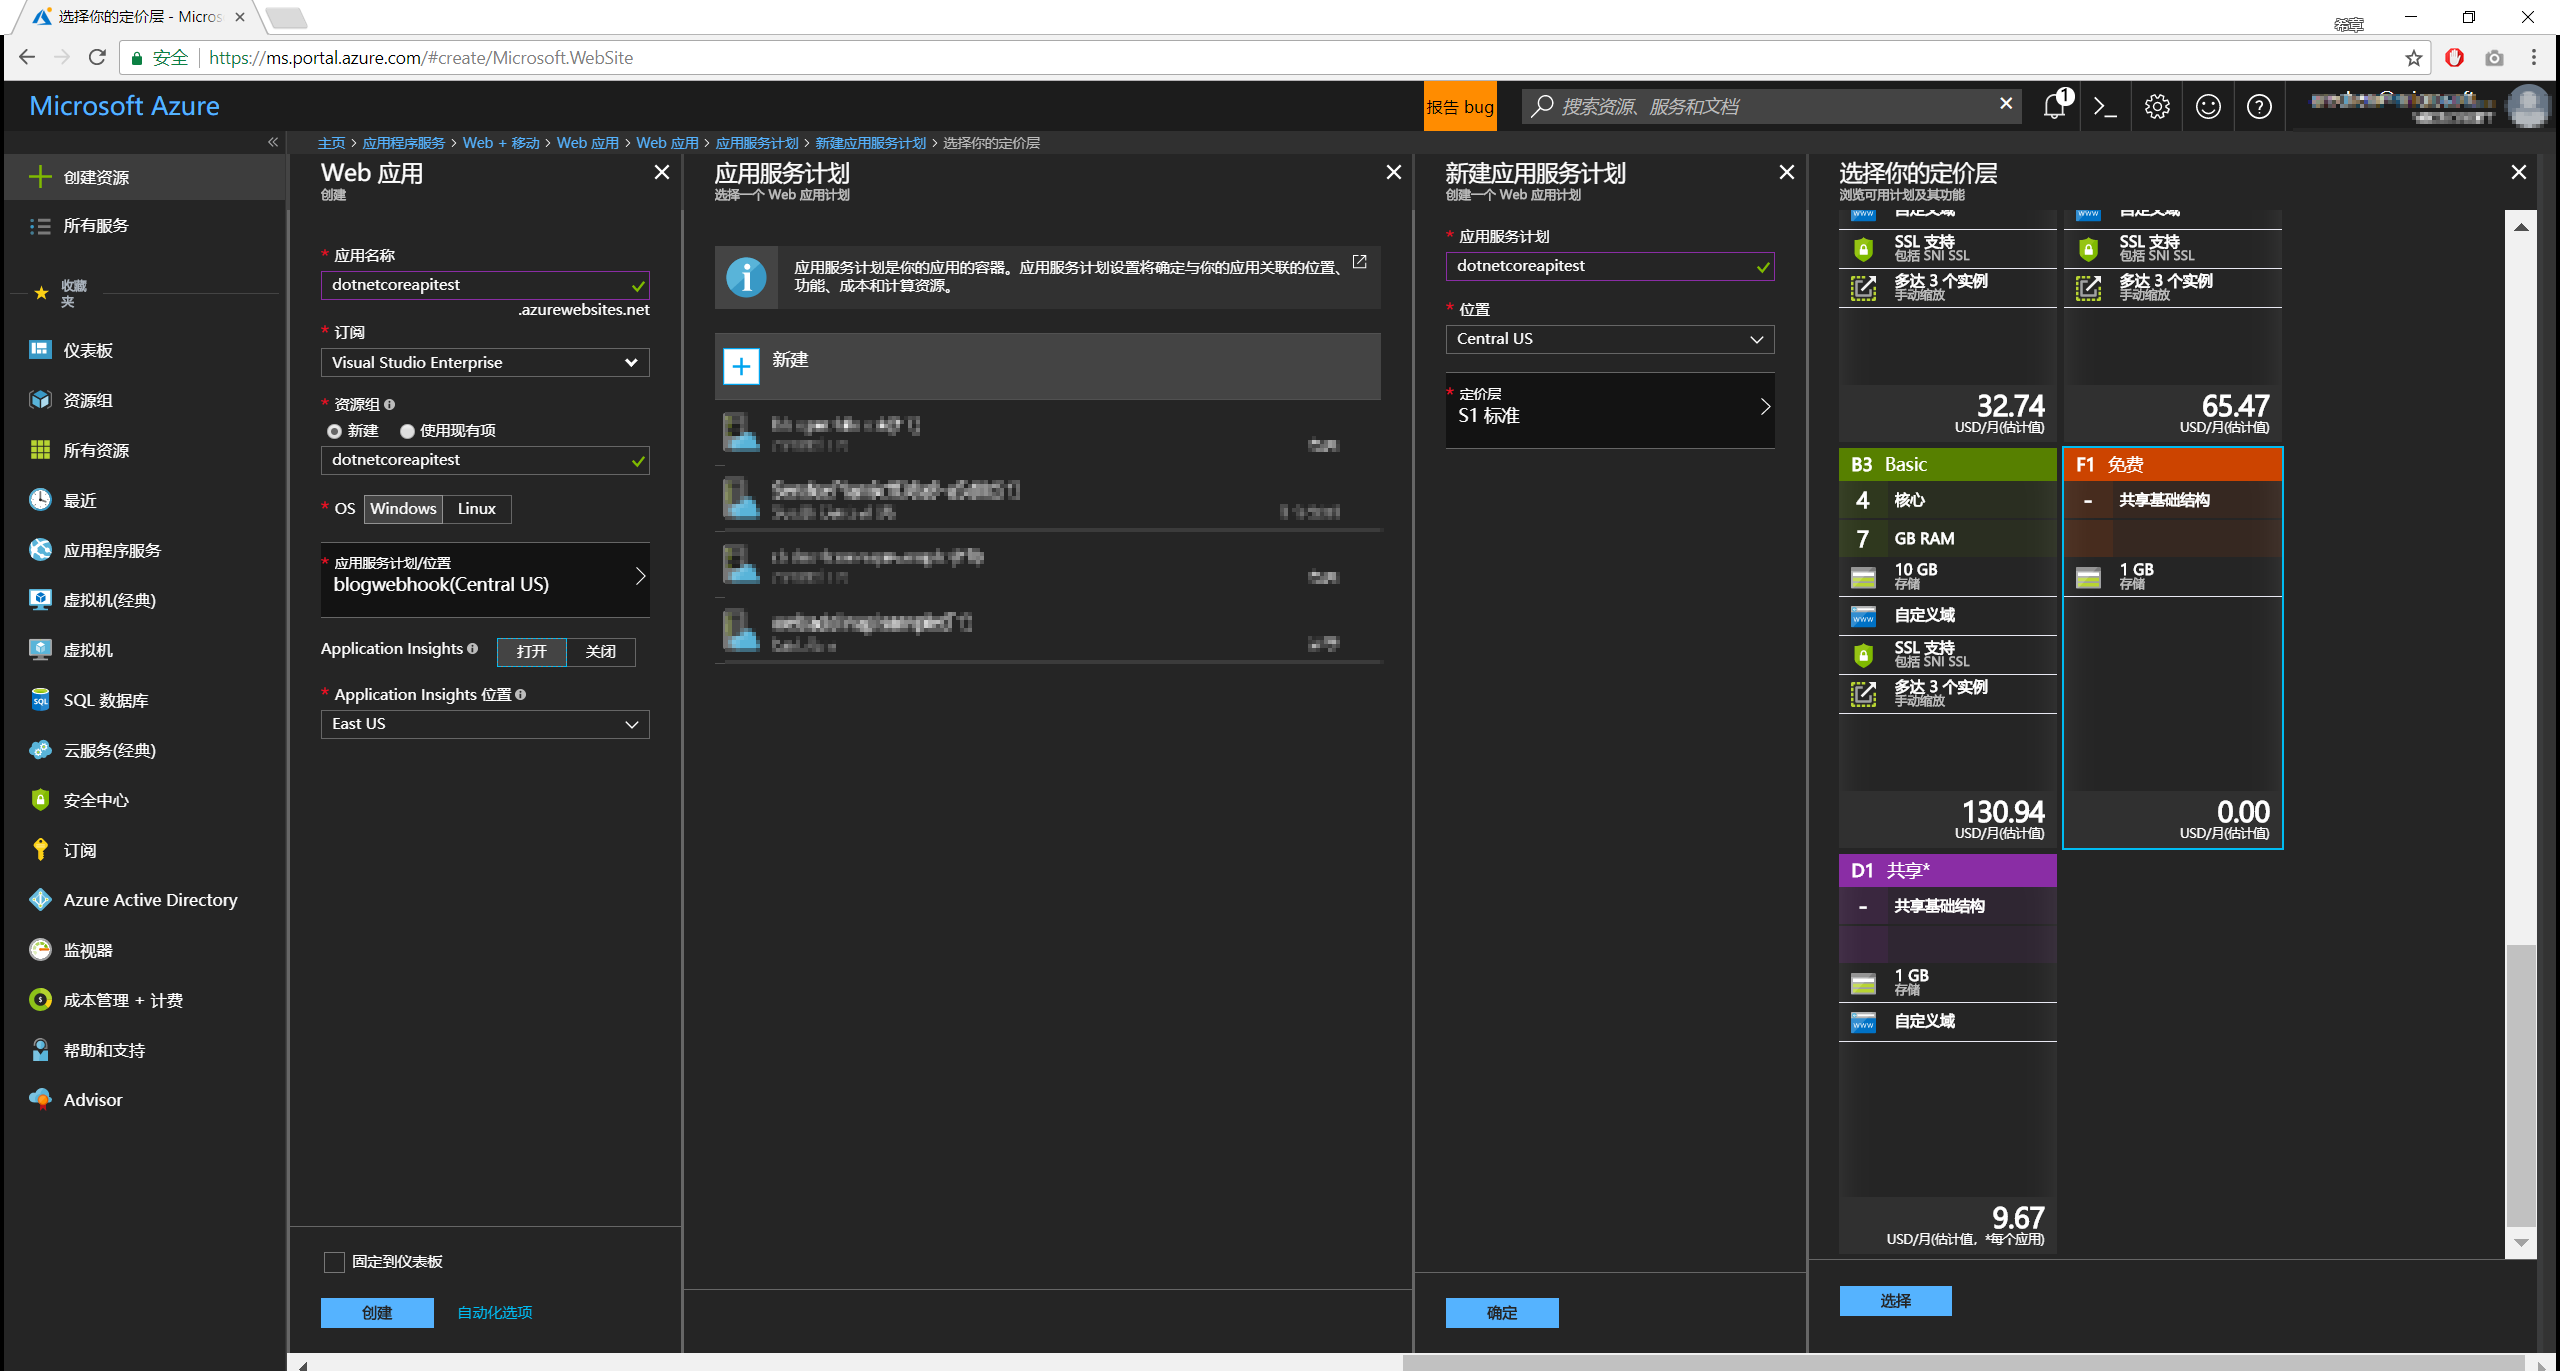This screenshot has height=1371, width=2560.
Task: Open the notifications bell icon
Action: click(x=2055, y=106)
